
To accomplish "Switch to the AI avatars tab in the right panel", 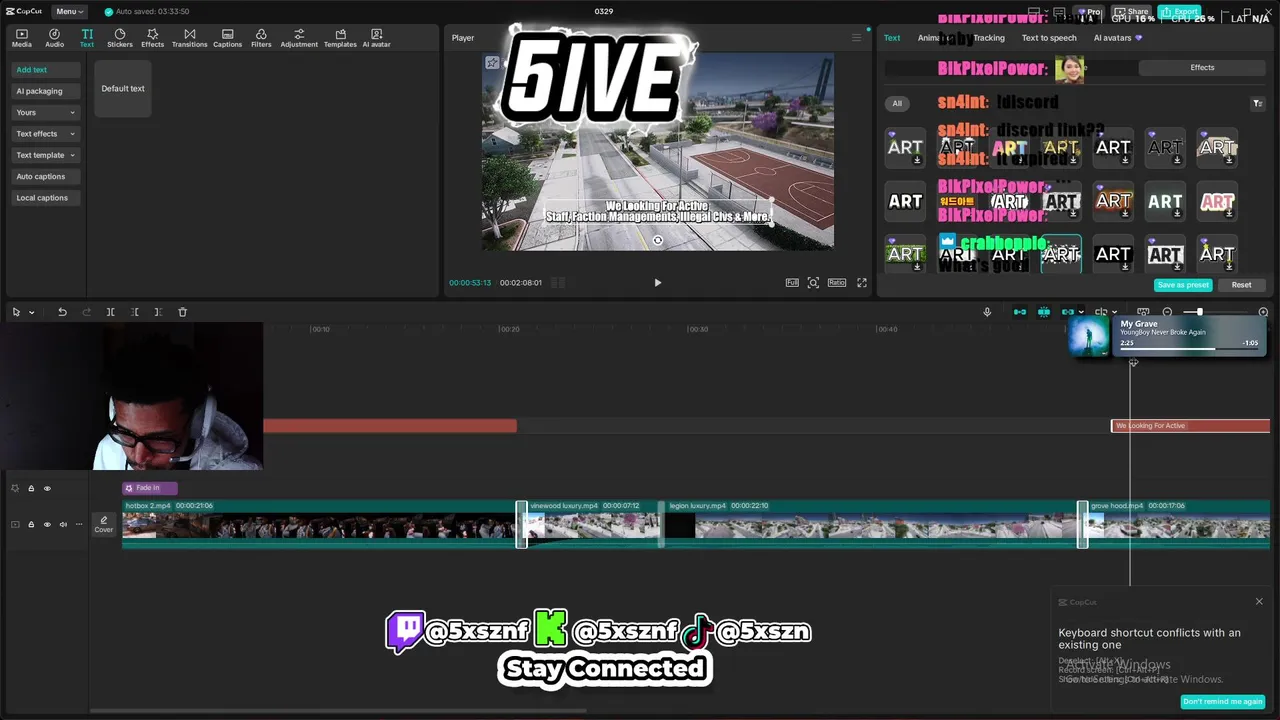I will pyautogui.click(x=1117, y=38).
